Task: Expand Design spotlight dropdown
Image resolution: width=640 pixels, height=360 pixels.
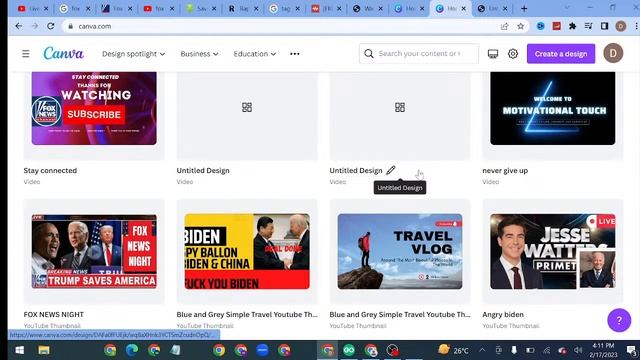Action: (x=133, y=54)
